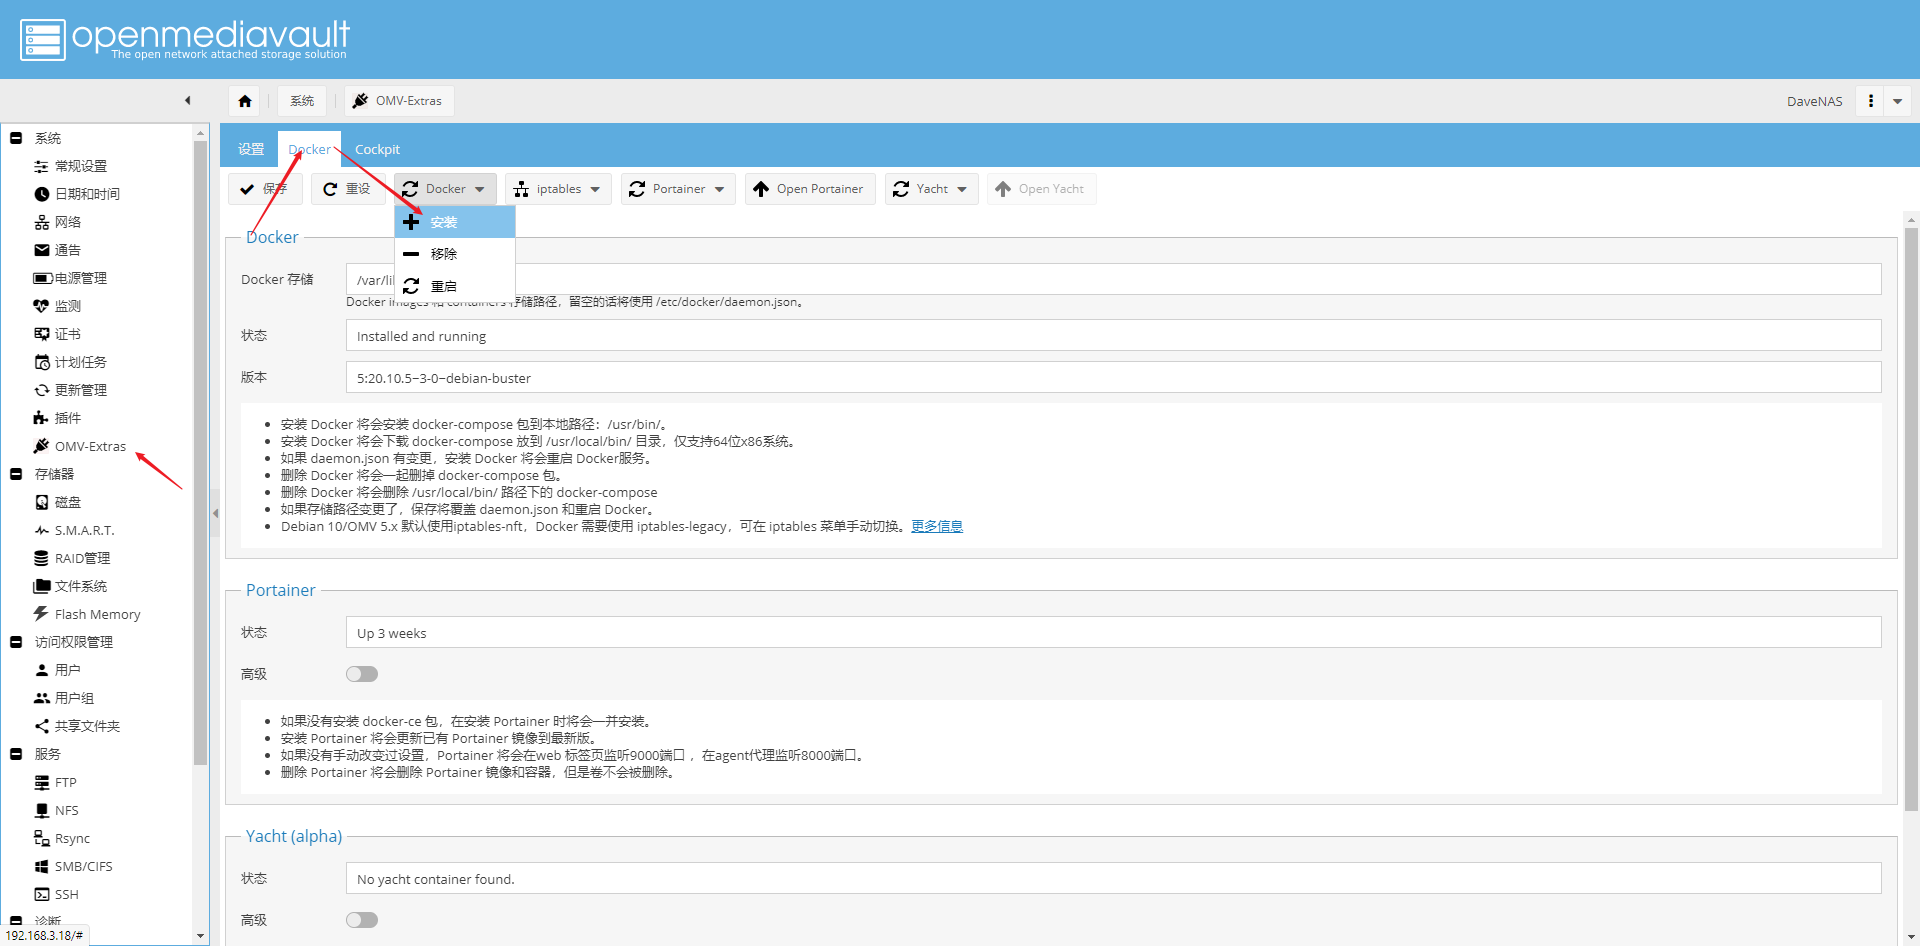Open 监测 monitoring page
The height and width of the screenshot is (946, 1920).
[x=57, y=306]
